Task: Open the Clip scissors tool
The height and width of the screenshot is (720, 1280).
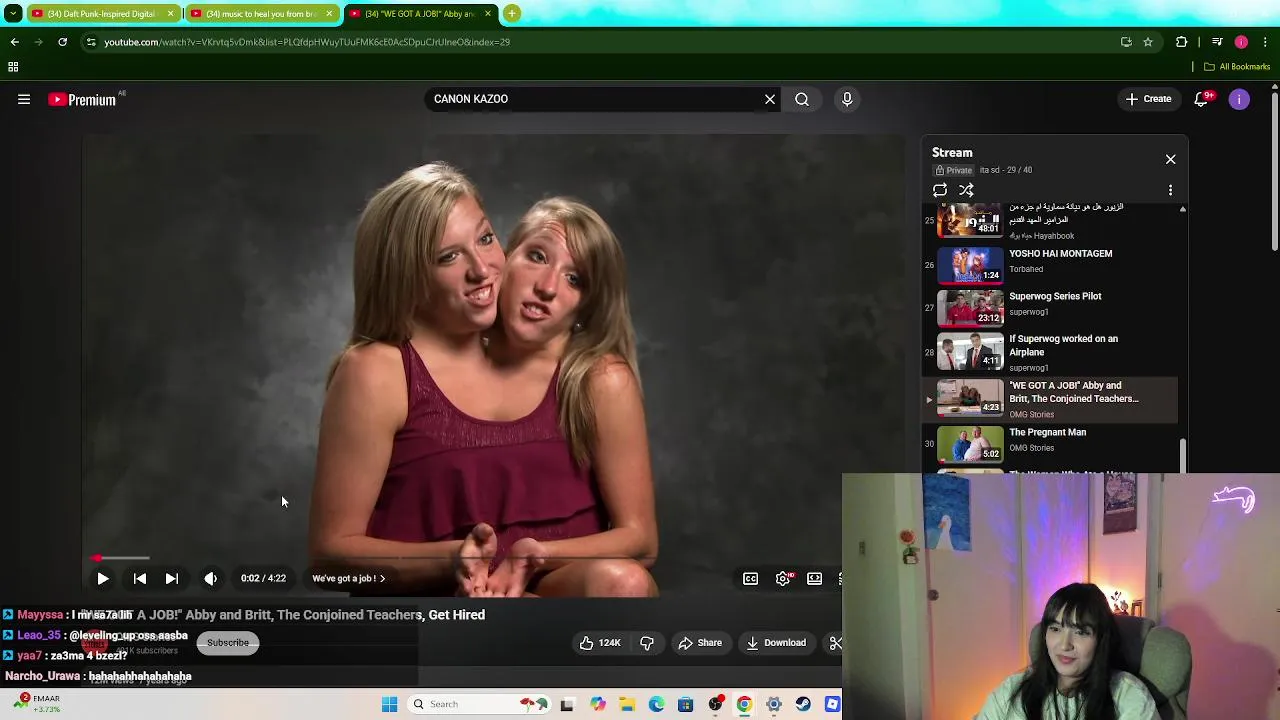Action: tap(834, 643)
